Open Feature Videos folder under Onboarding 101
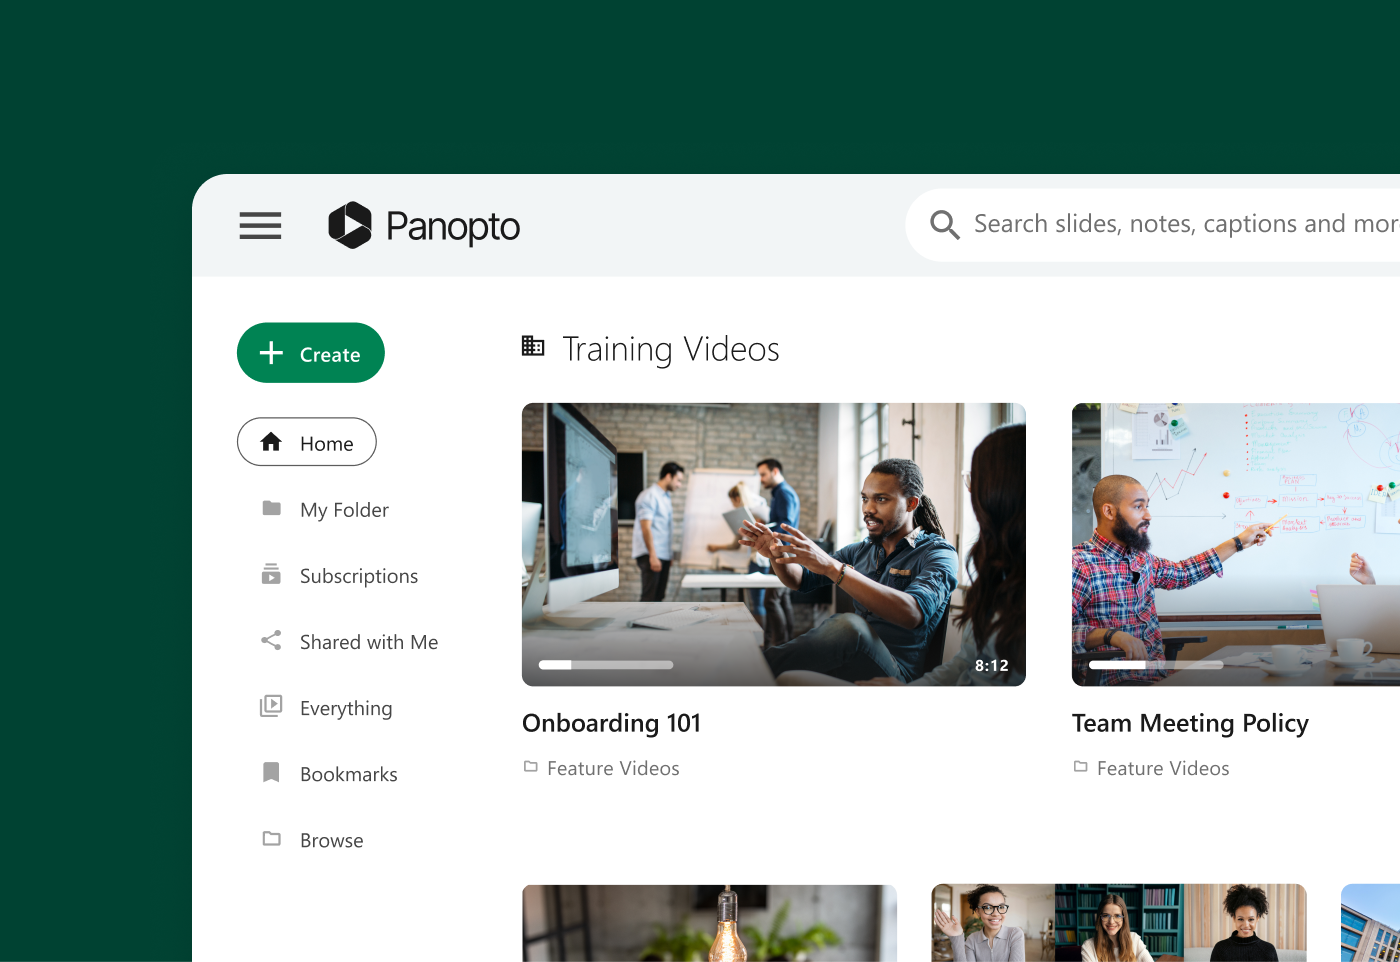Image resolution: width=1400 pixels, height=962 pixels. [x=612, y=768]
